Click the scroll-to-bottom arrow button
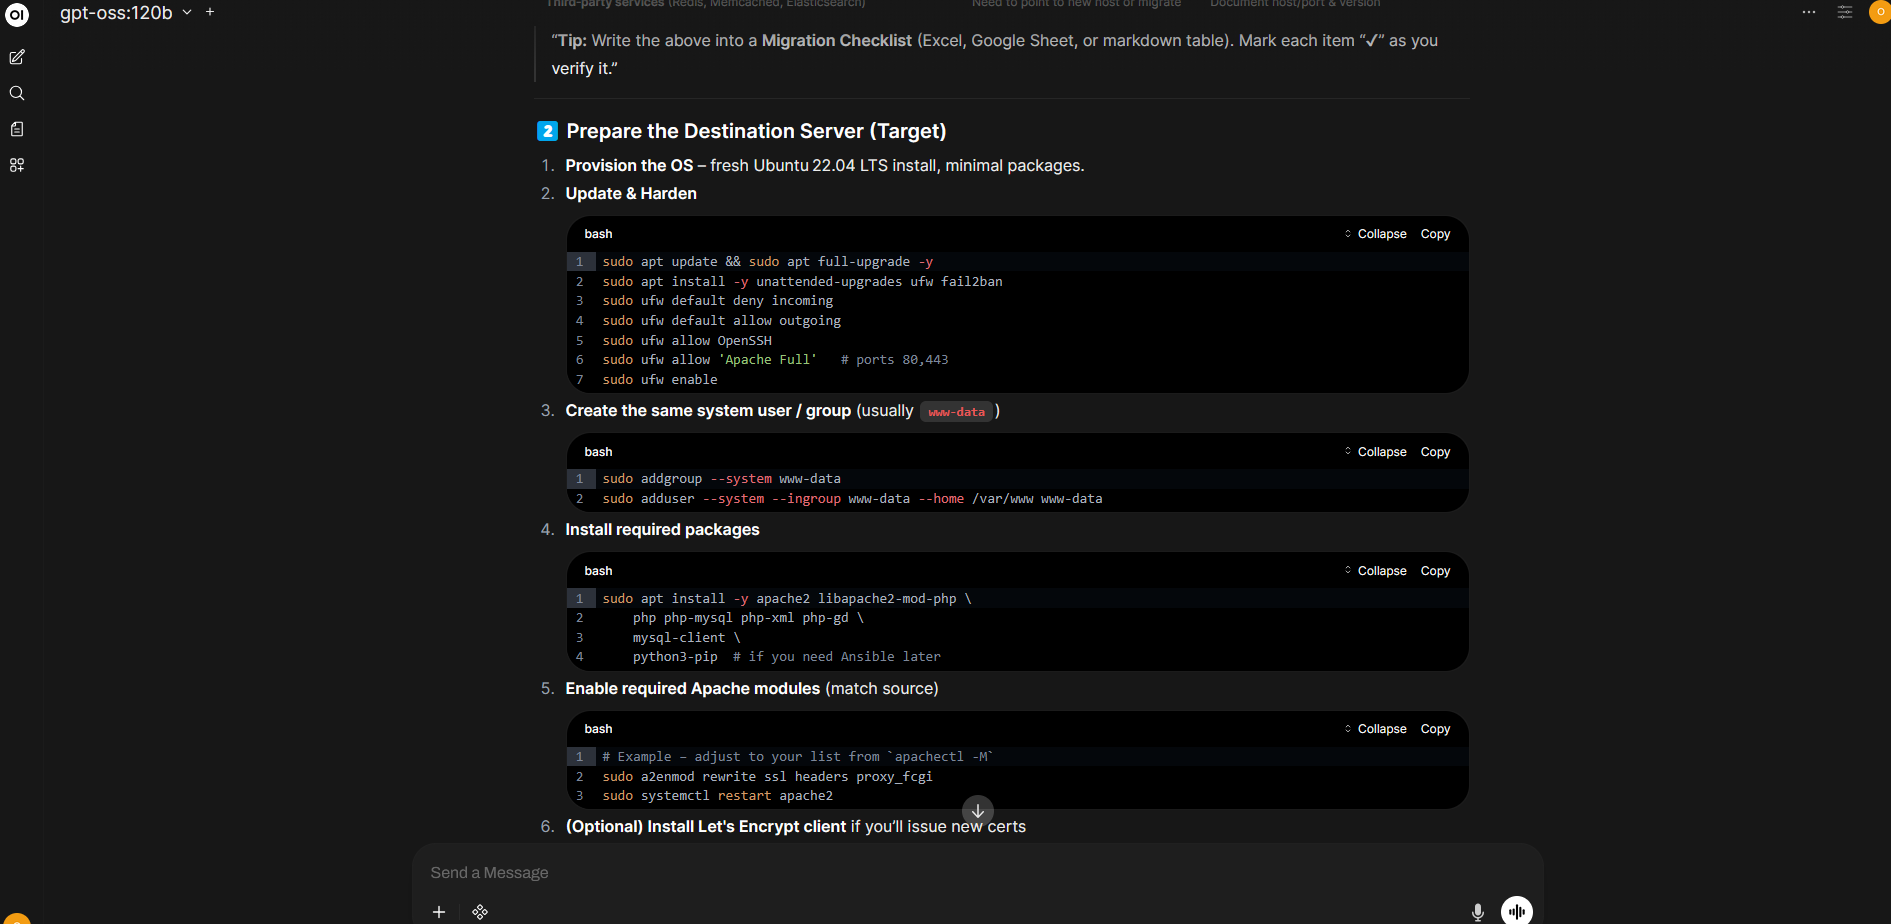The width and height of the screenshot is (1891, 924). click(x=977, y=811)
